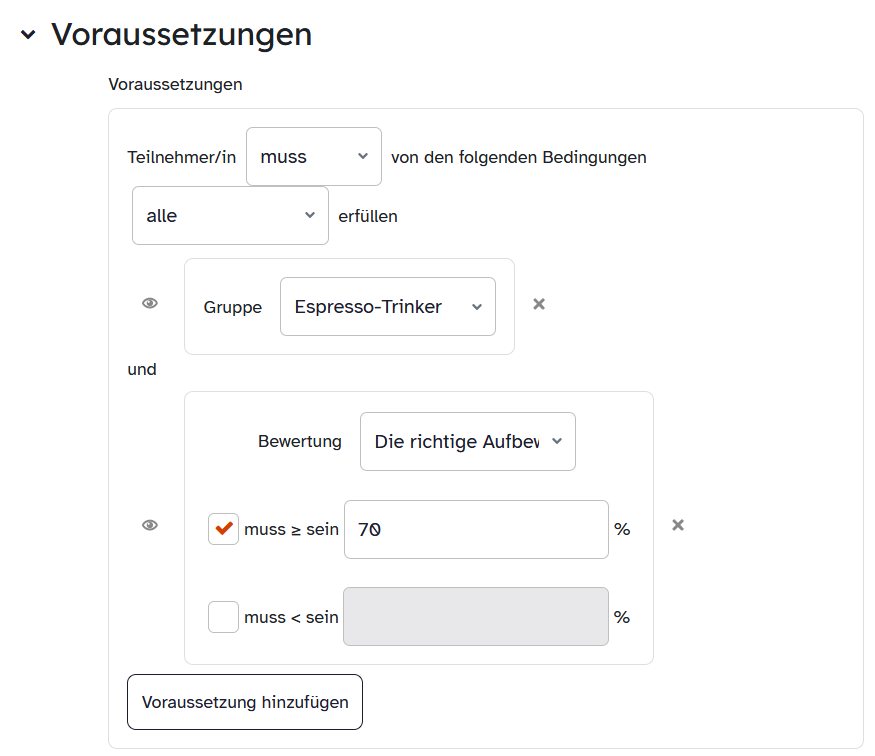Click the 'Gruppe' label
Viewport: 875px width, 756px height.
tap(232, 307)
